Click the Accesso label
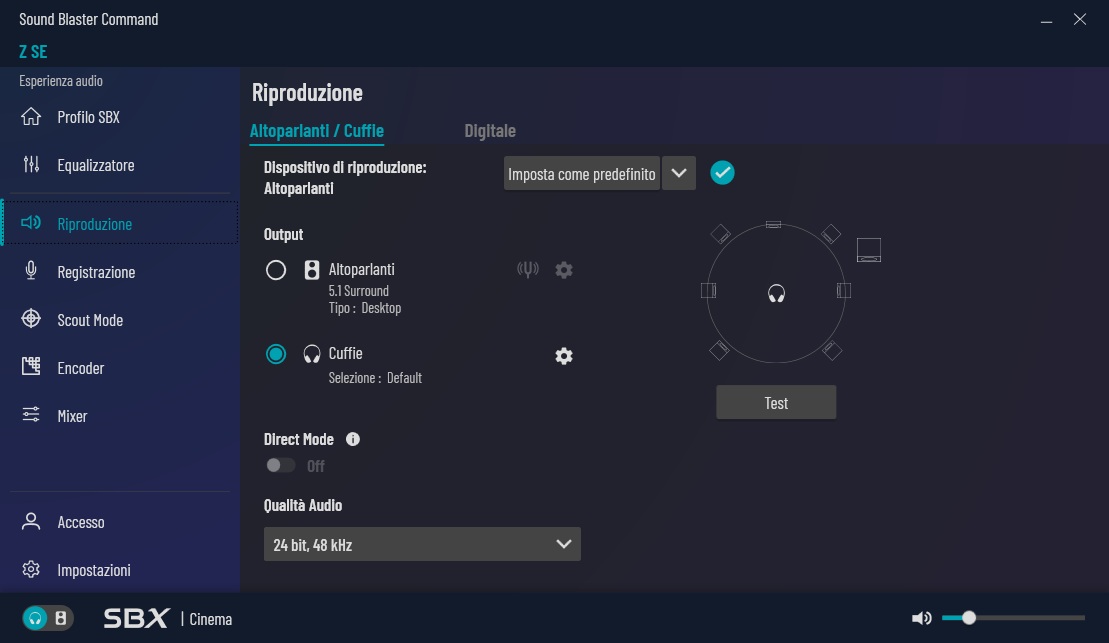1109x643 pixels. 81,522
